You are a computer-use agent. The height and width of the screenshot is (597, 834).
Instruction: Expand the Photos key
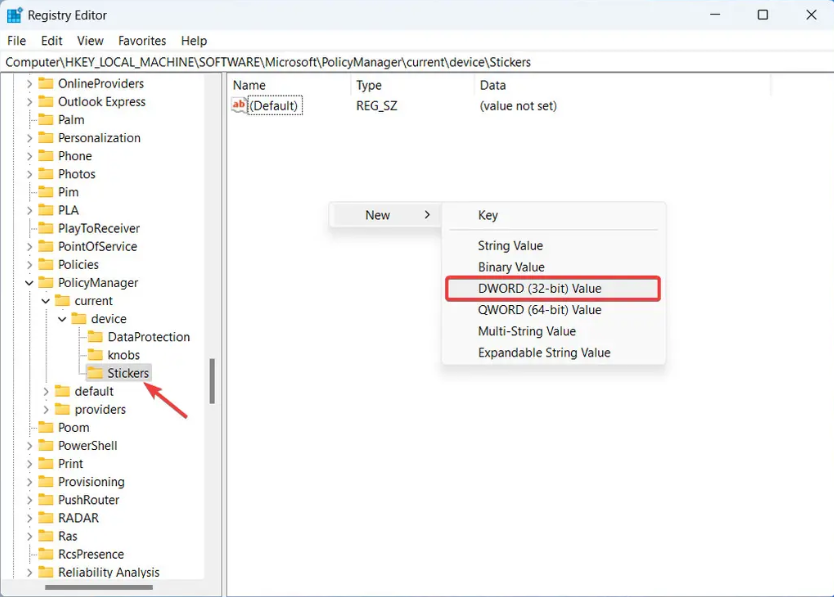point(29,175)
